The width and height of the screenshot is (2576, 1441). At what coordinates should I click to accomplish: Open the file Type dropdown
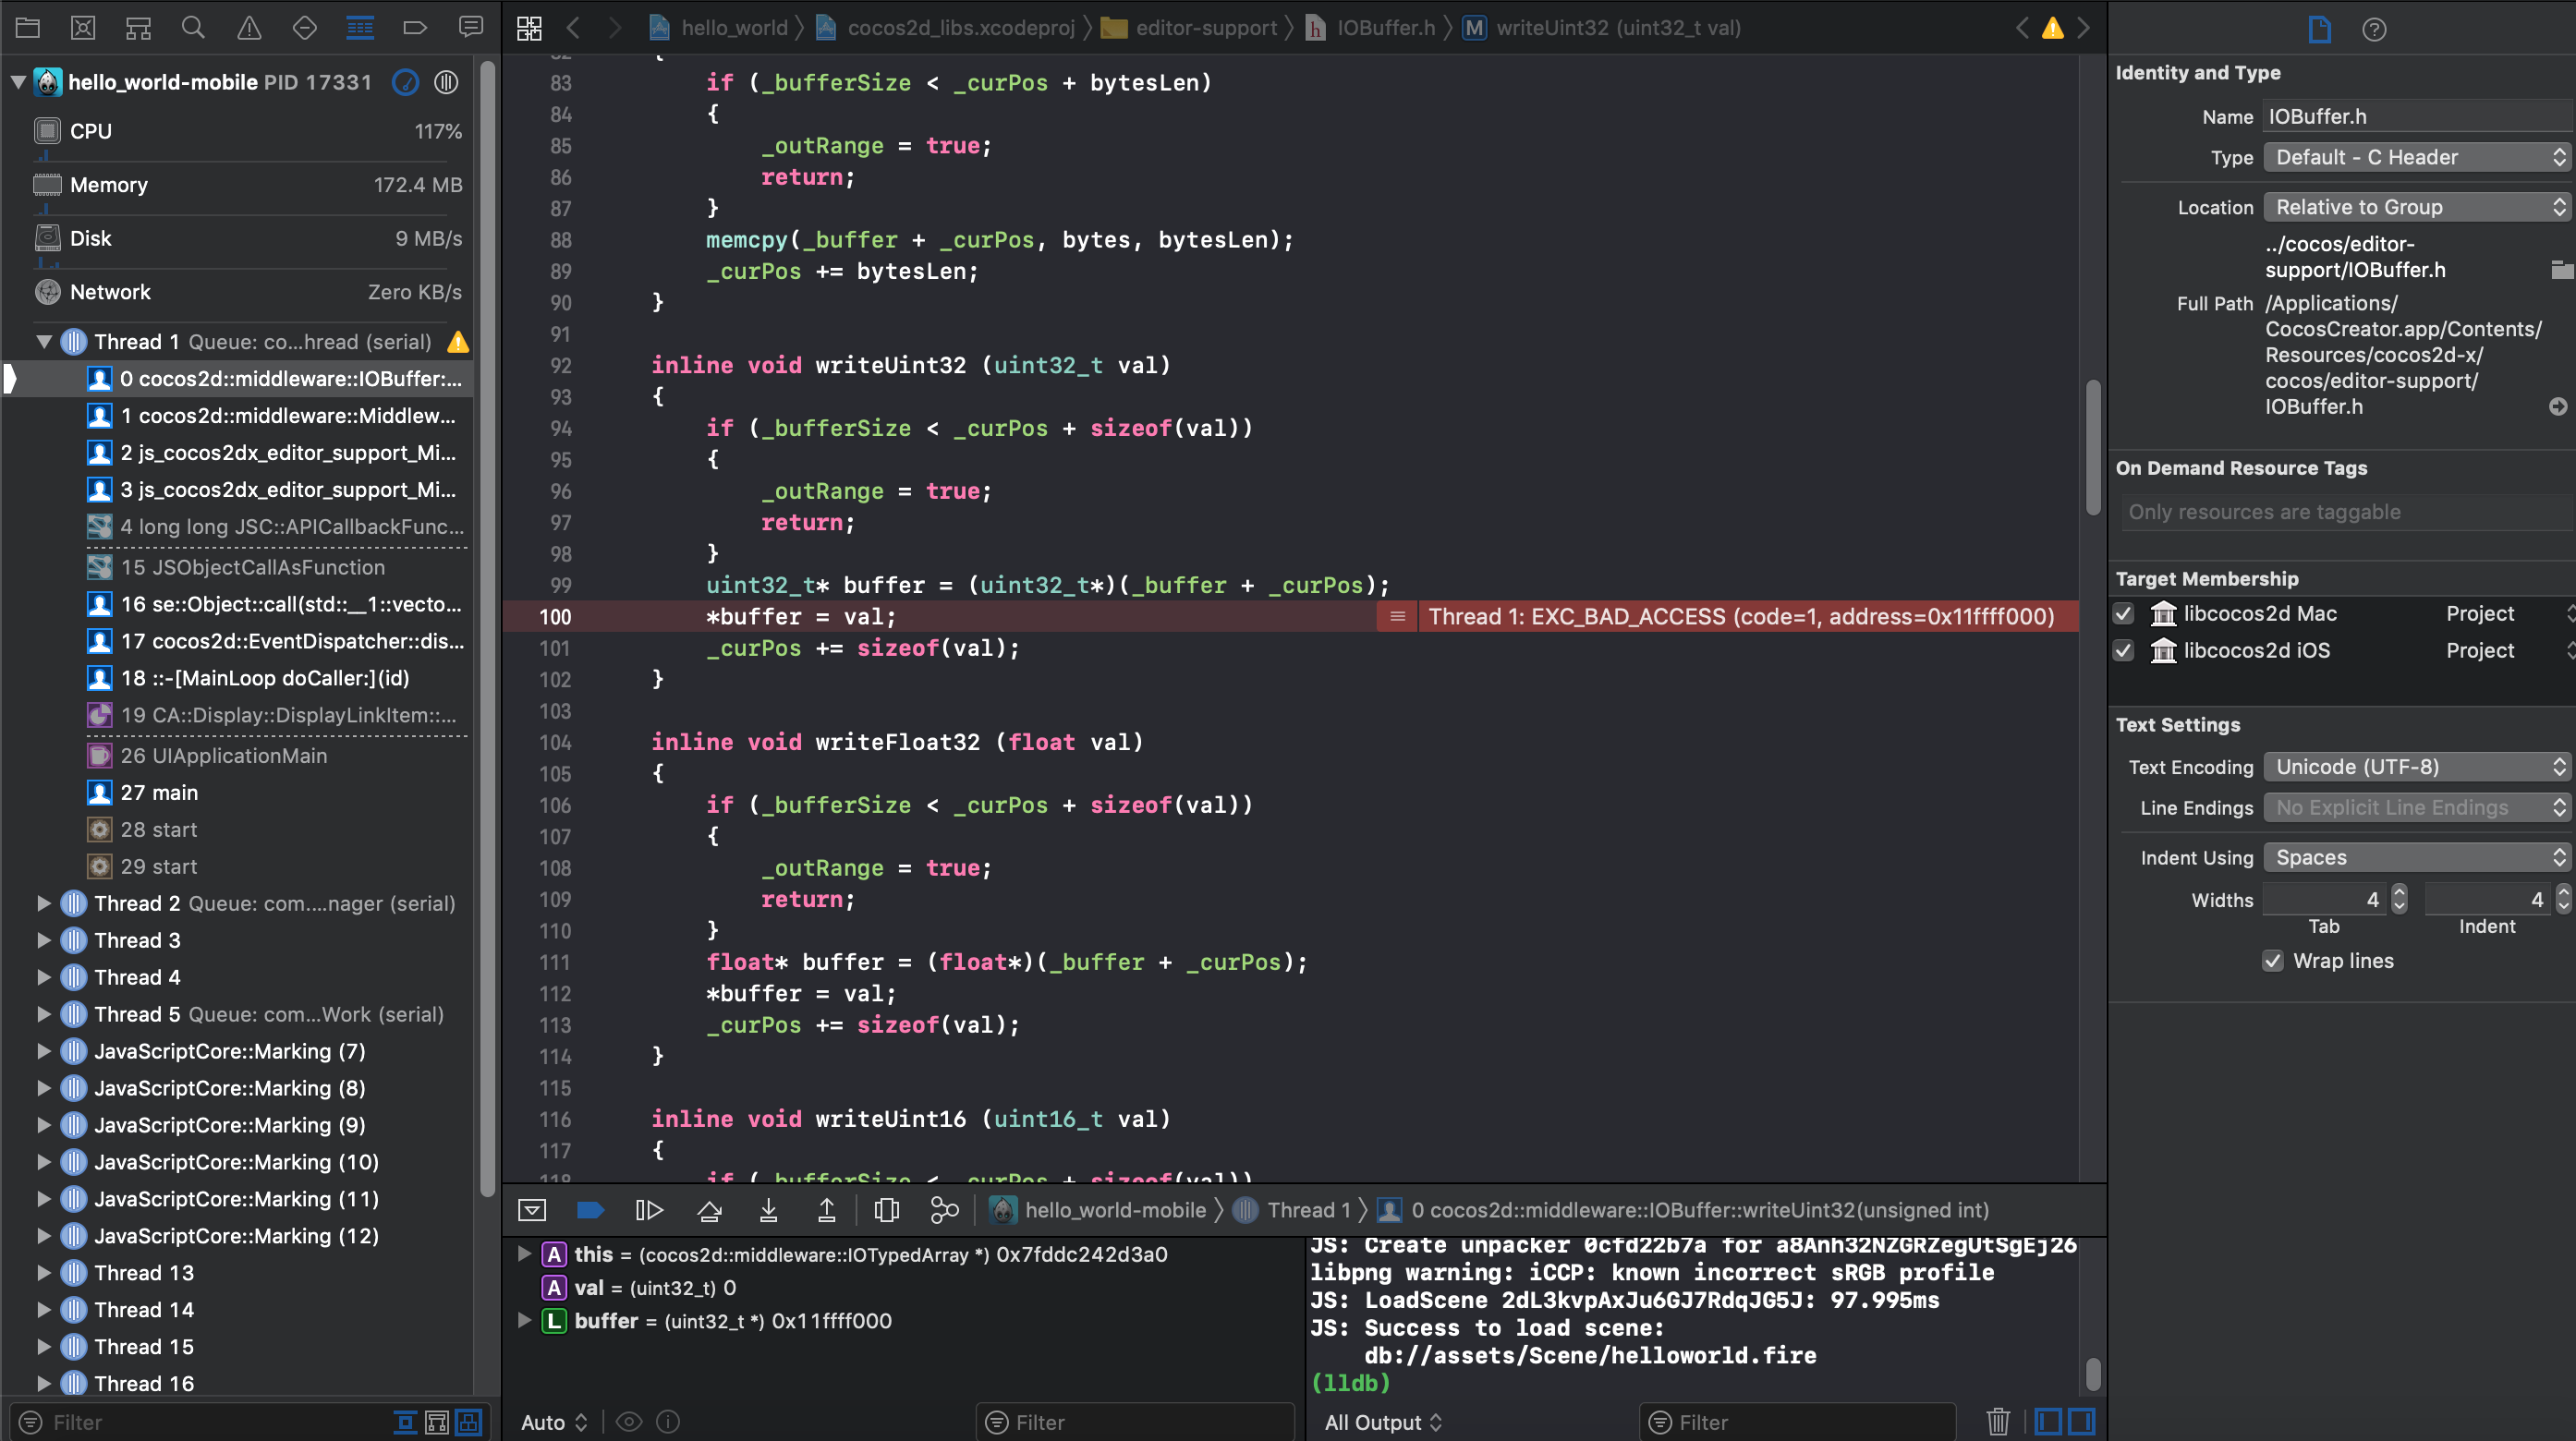(2415, 157)
